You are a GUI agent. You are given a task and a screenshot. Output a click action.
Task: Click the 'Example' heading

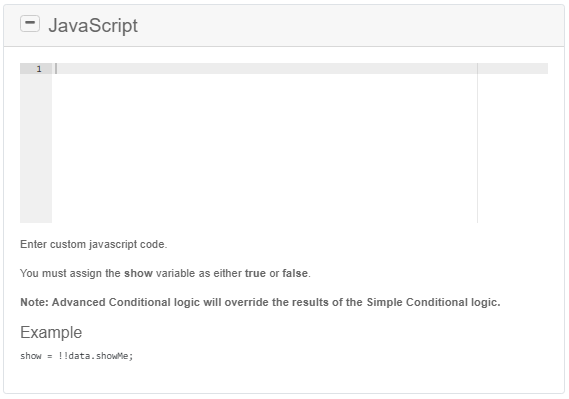(51, 332)
